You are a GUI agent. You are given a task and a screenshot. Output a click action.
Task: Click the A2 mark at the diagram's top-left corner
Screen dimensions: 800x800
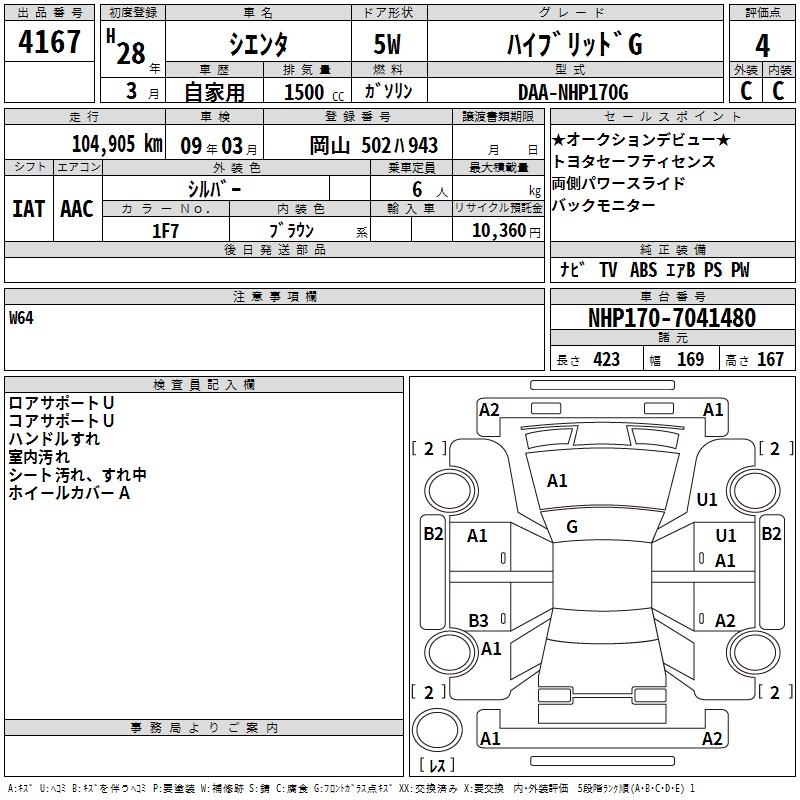pos(489,410)
